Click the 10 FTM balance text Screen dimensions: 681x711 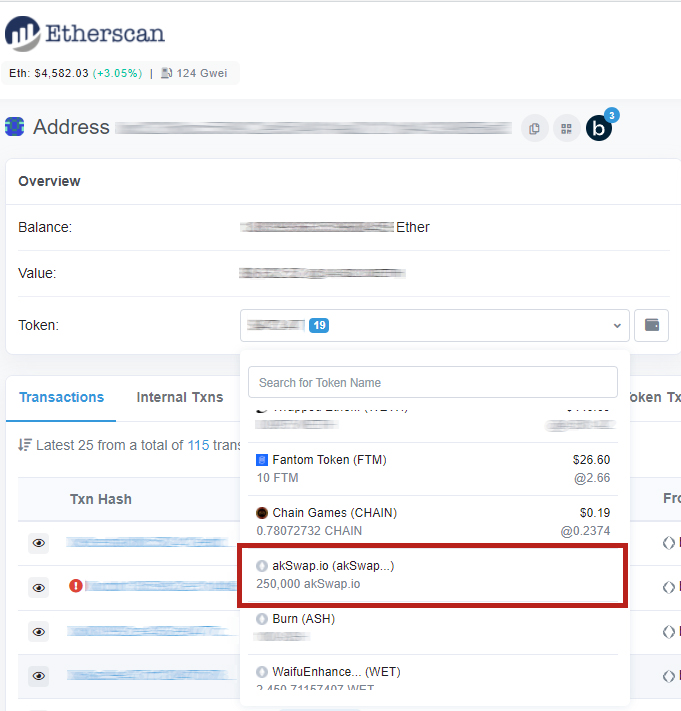click(277, 478)
